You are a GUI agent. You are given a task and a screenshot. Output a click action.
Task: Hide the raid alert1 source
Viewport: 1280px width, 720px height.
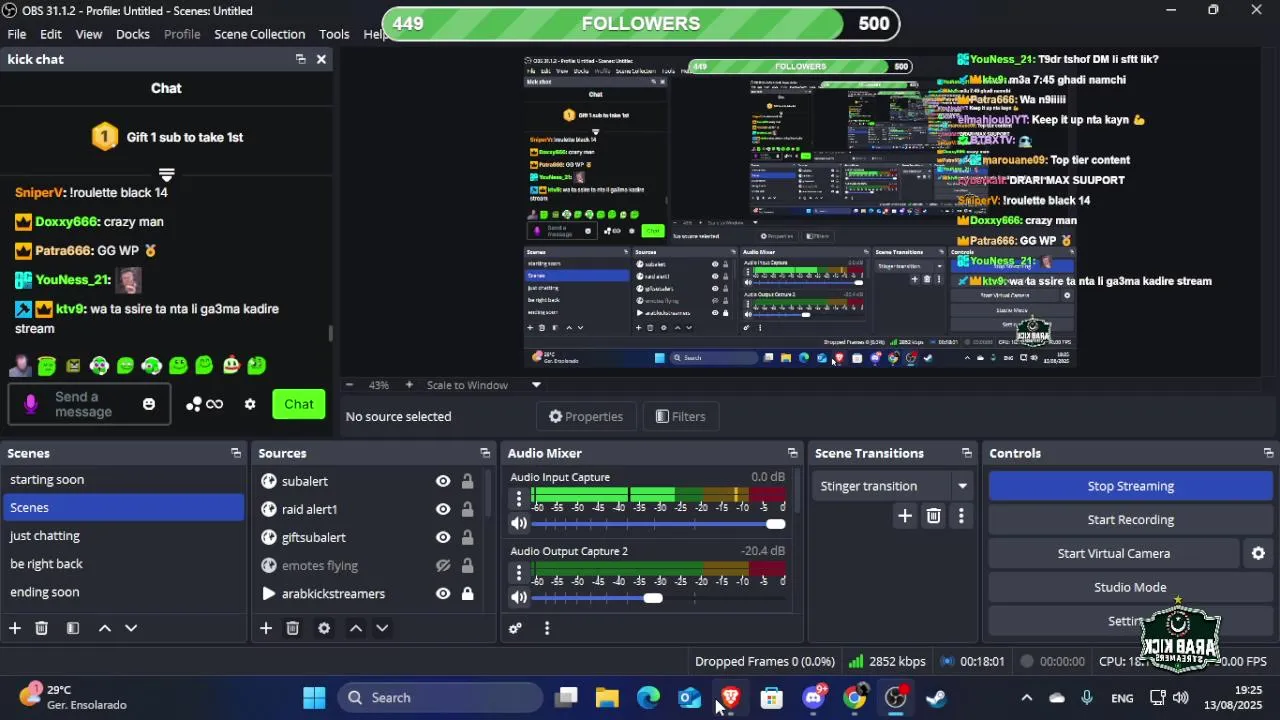click(x=443, y=509)
